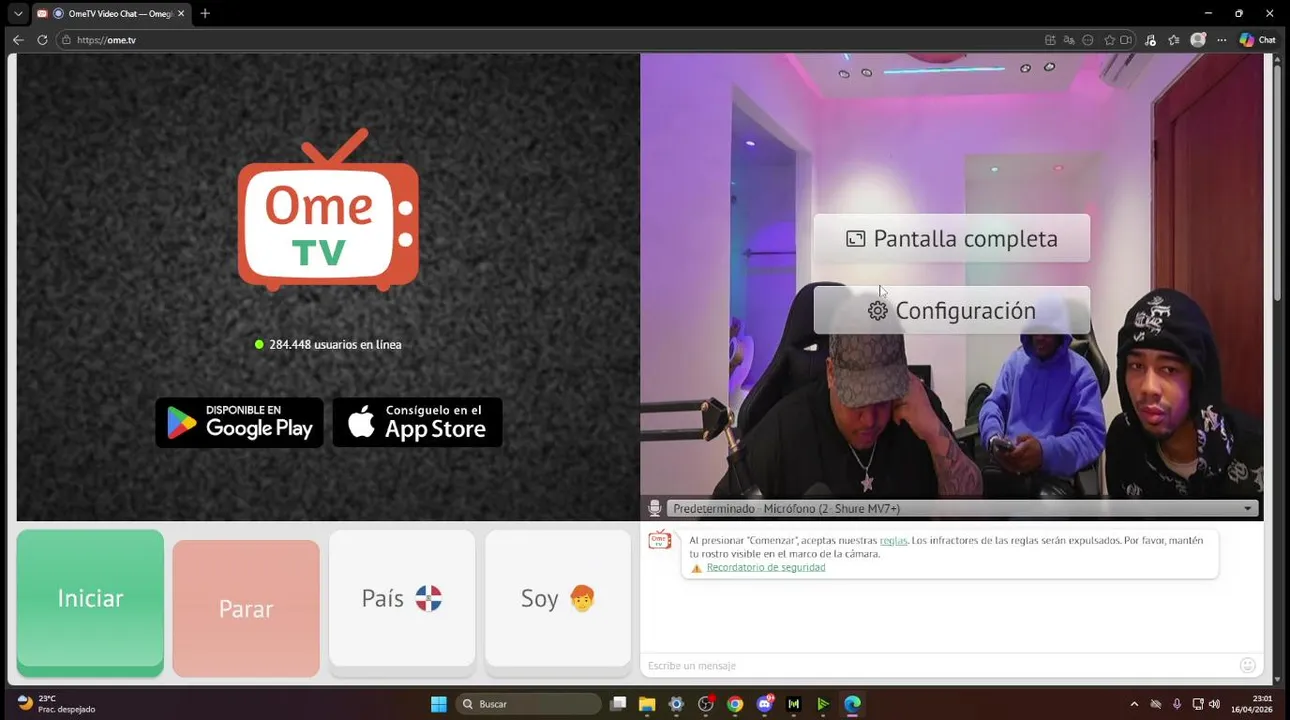Click the circled dots icon in address bar
This screenshot has height=720, width=1290.
tap(1088, 40)
